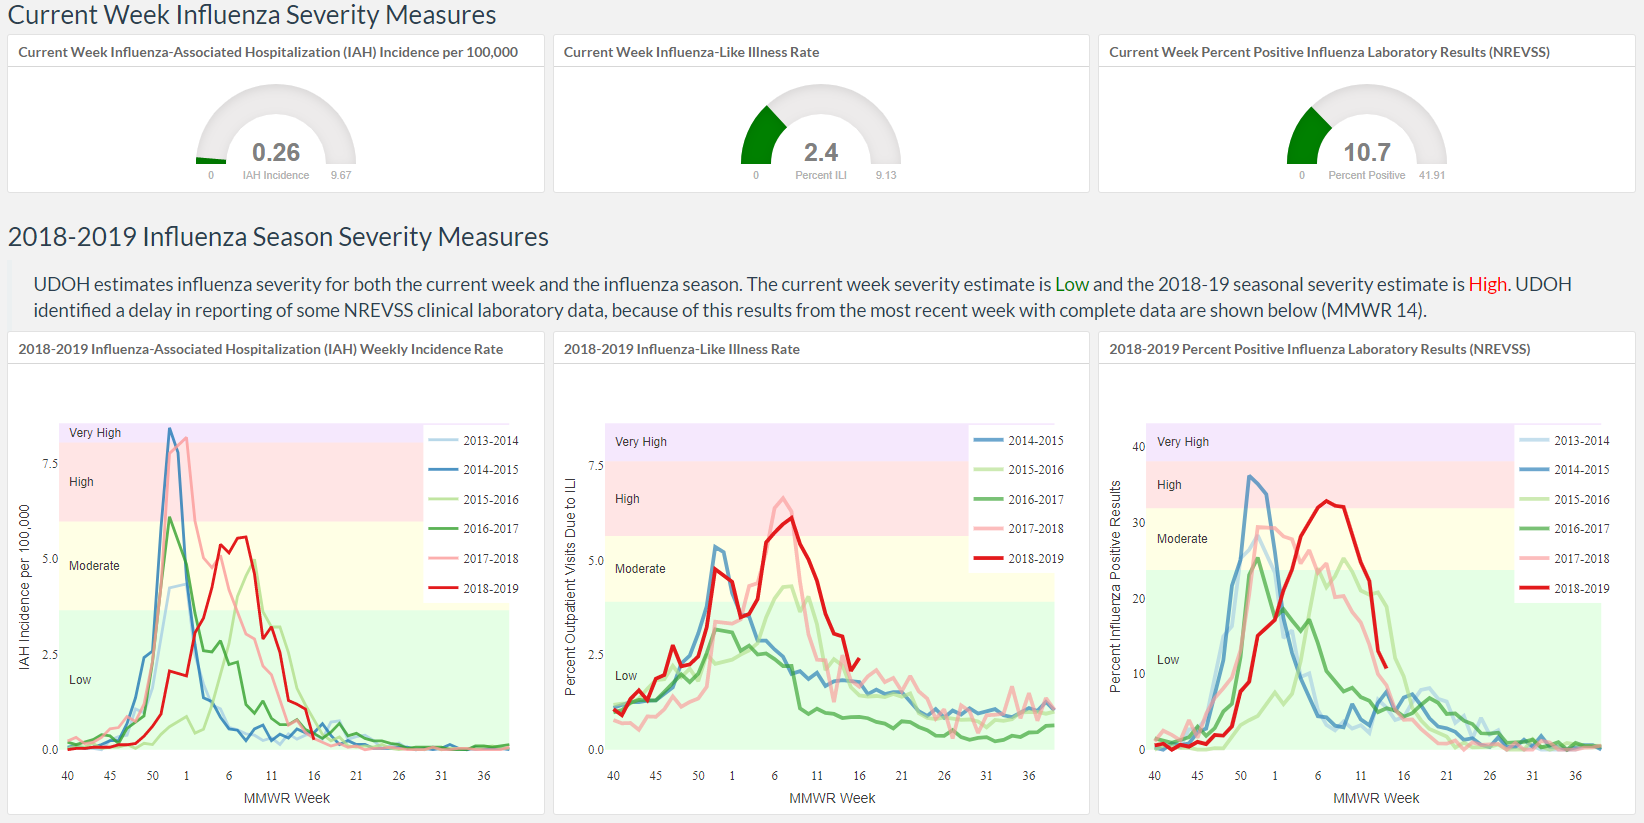
Task: Hide 2014-2015 line in NREVSS Percent Positive legend
Action: pyautogui.click(x=1565, y=470)
